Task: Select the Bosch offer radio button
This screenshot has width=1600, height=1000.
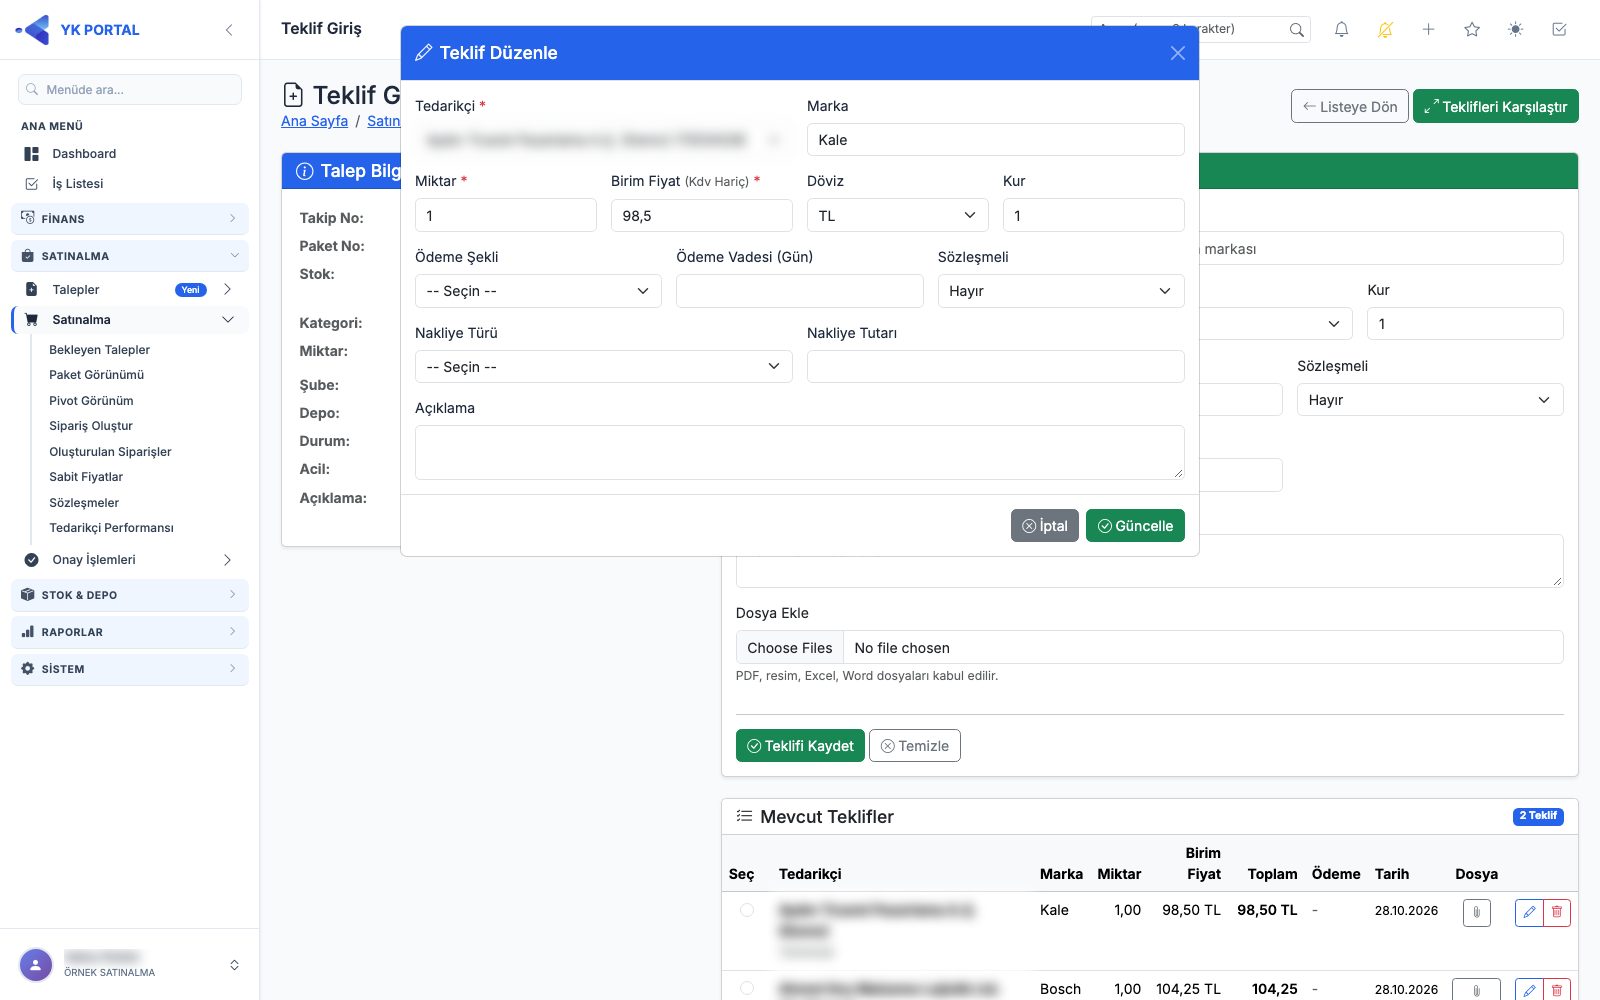Action: coord(747,988)
